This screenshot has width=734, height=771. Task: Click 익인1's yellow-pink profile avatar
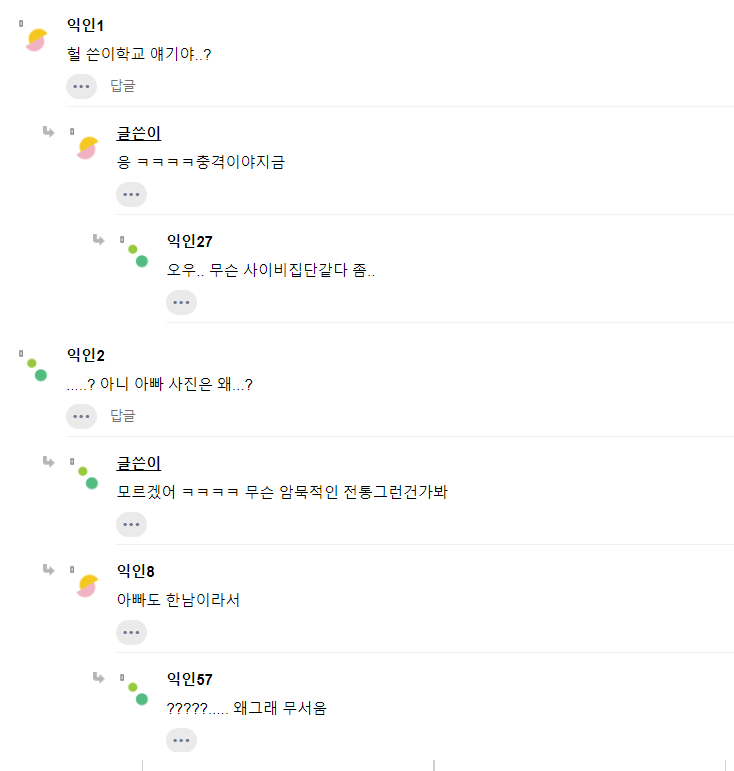coord(36,40)
